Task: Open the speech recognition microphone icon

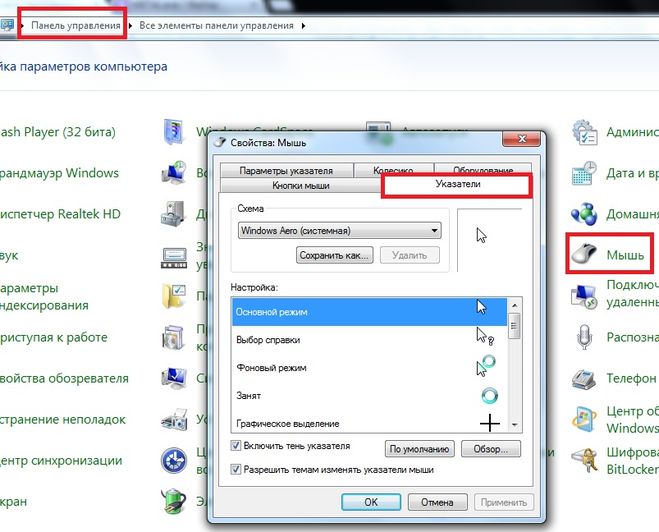Action: click(584, 338)
